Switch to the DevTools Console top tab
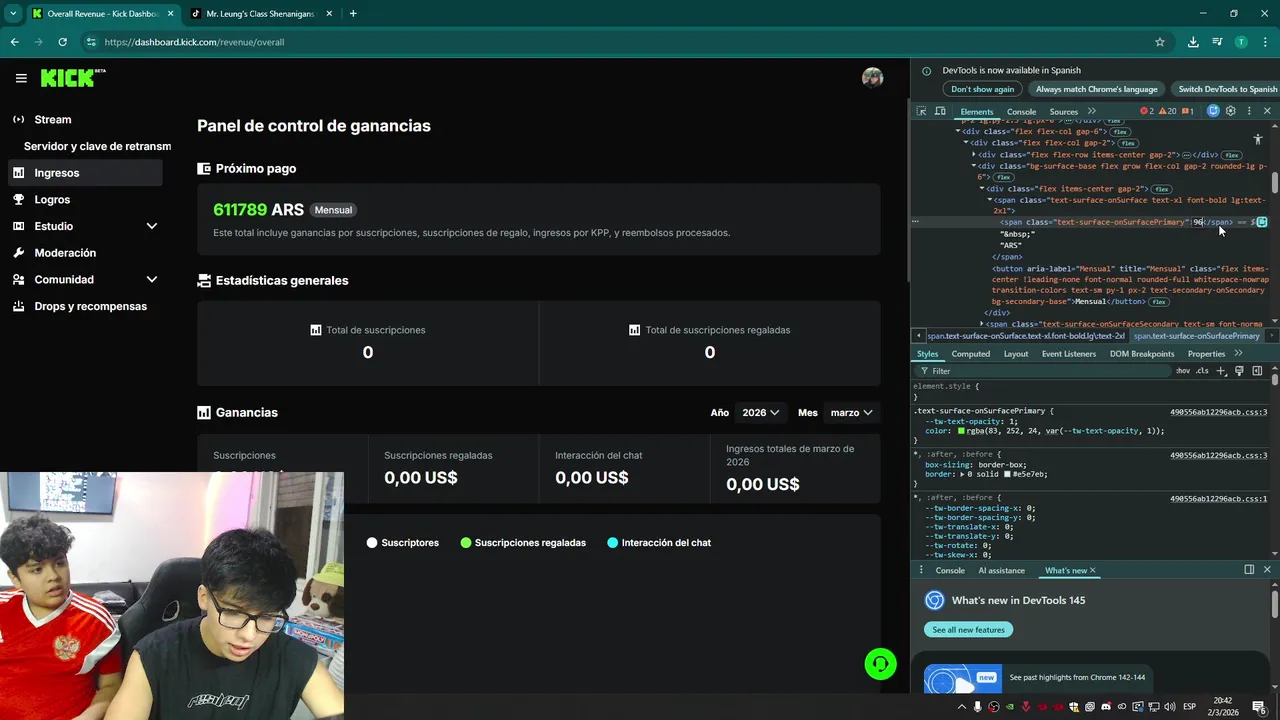This screenshot has height=720, width=1280. (x=1021, y=112)
